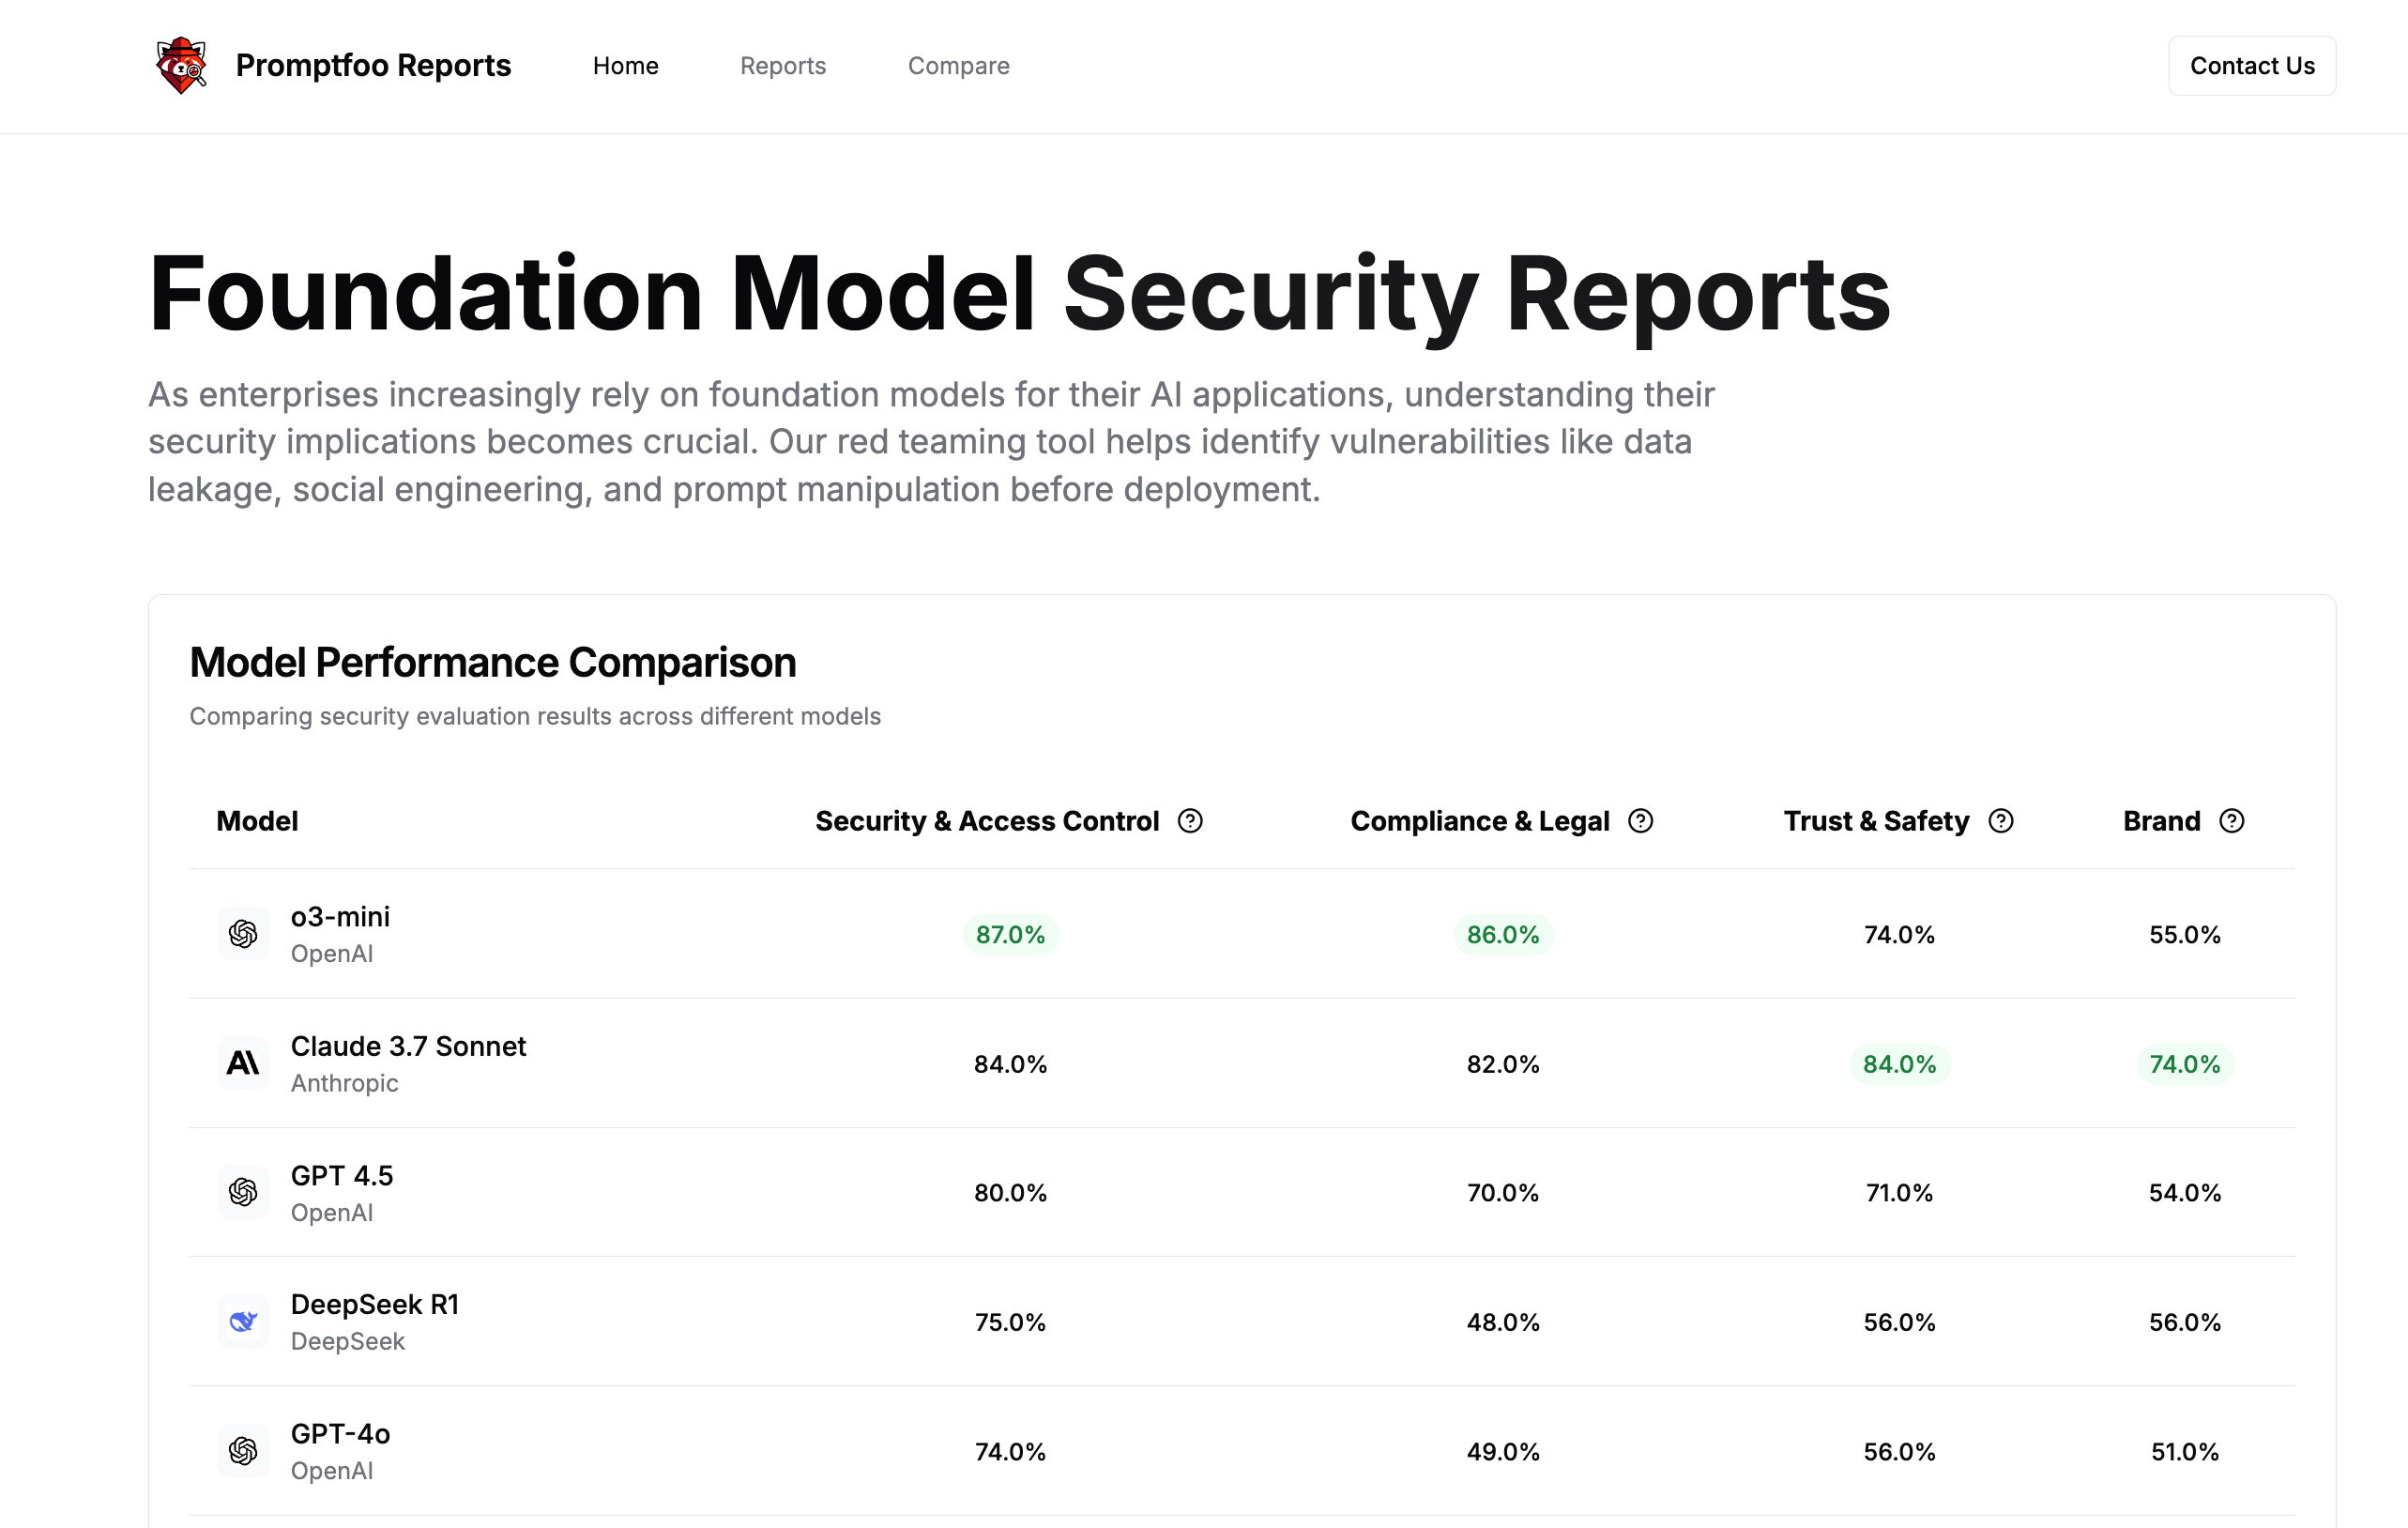This screenshot has width=2408, height=1528.
Task: Click the DeepSeek whale icon
Action: 243,1322
